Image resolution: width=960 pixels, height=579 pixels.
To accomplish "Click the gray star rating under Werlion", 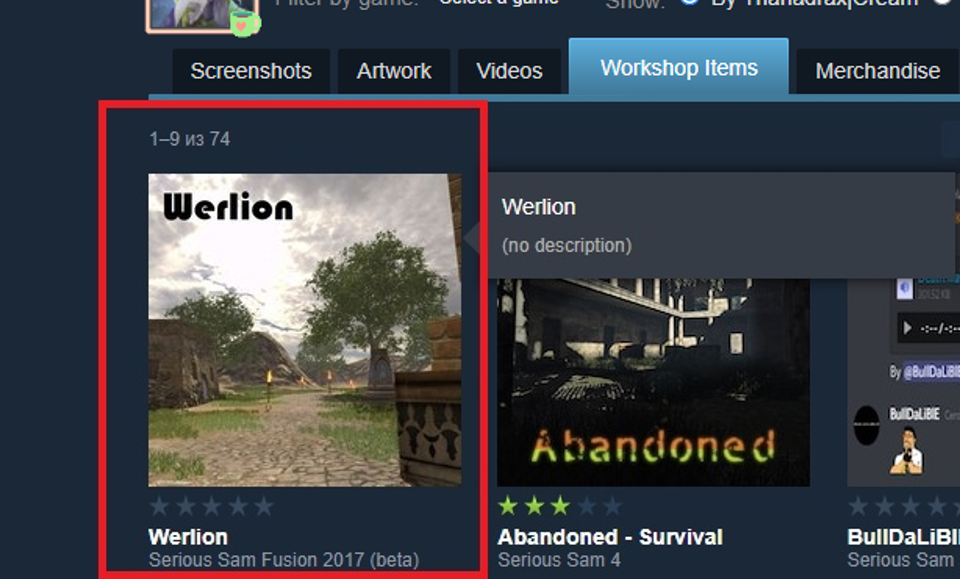I will point(212,506).
